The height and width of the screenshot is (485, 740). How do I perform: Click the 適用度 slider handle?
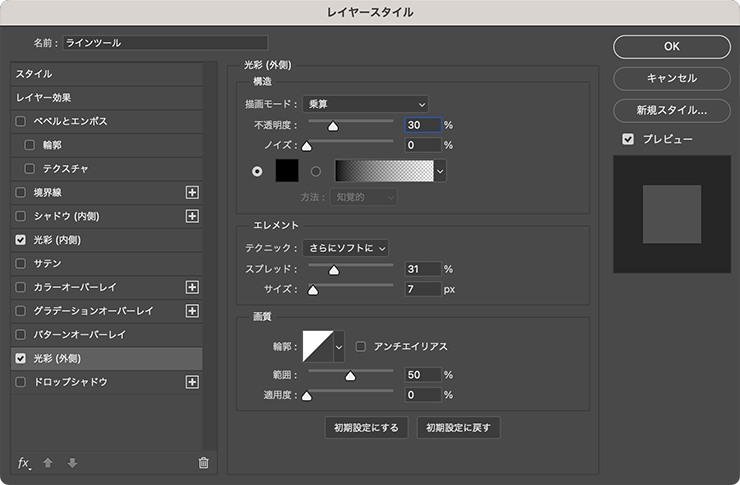307,396
